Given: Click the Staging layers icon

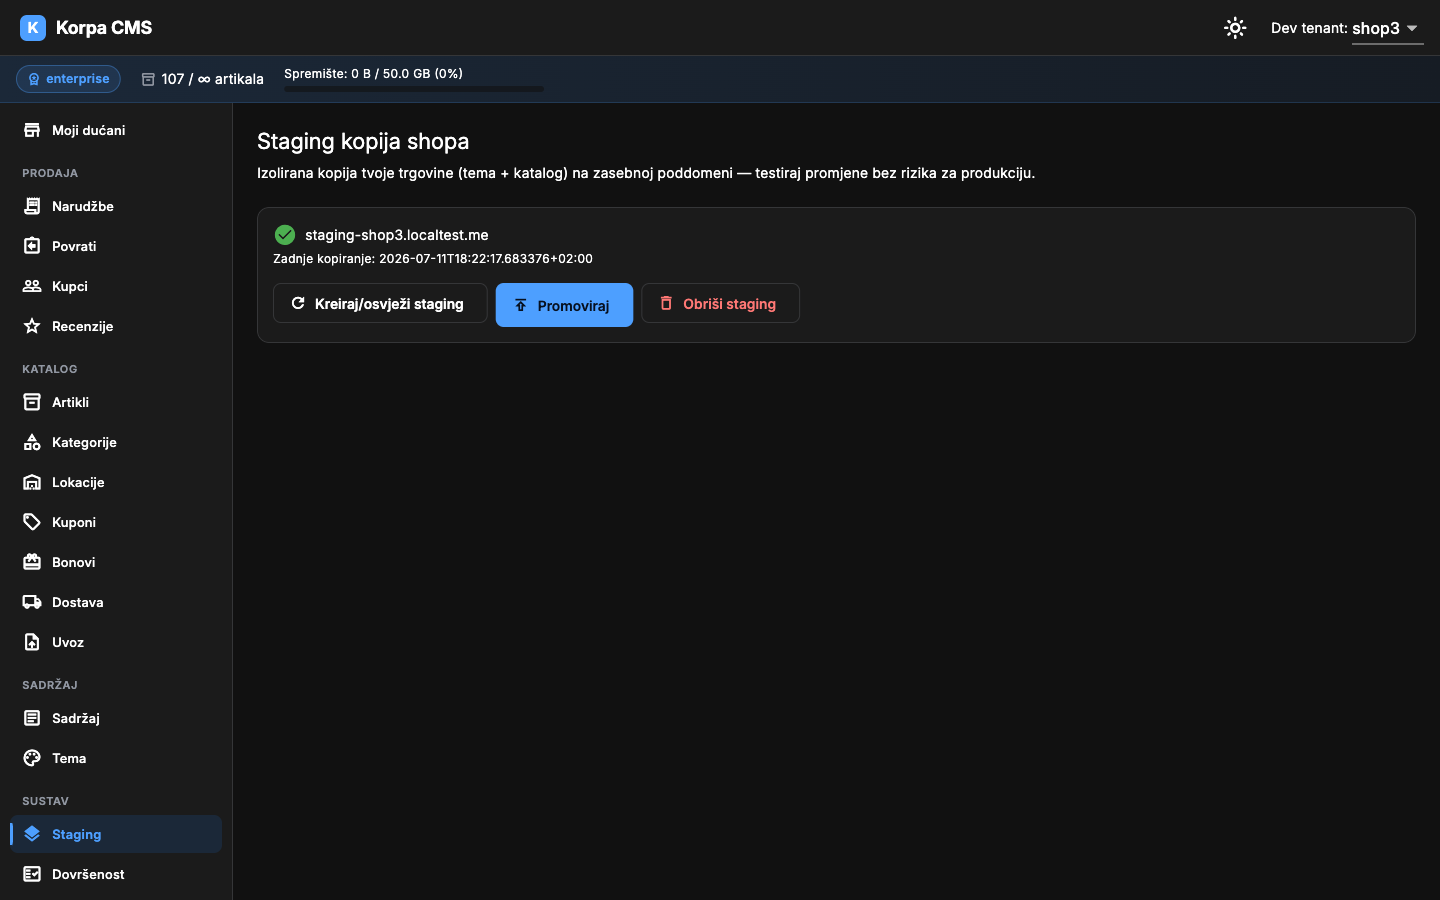Looking at the screenshot, I should coord(32,834).
